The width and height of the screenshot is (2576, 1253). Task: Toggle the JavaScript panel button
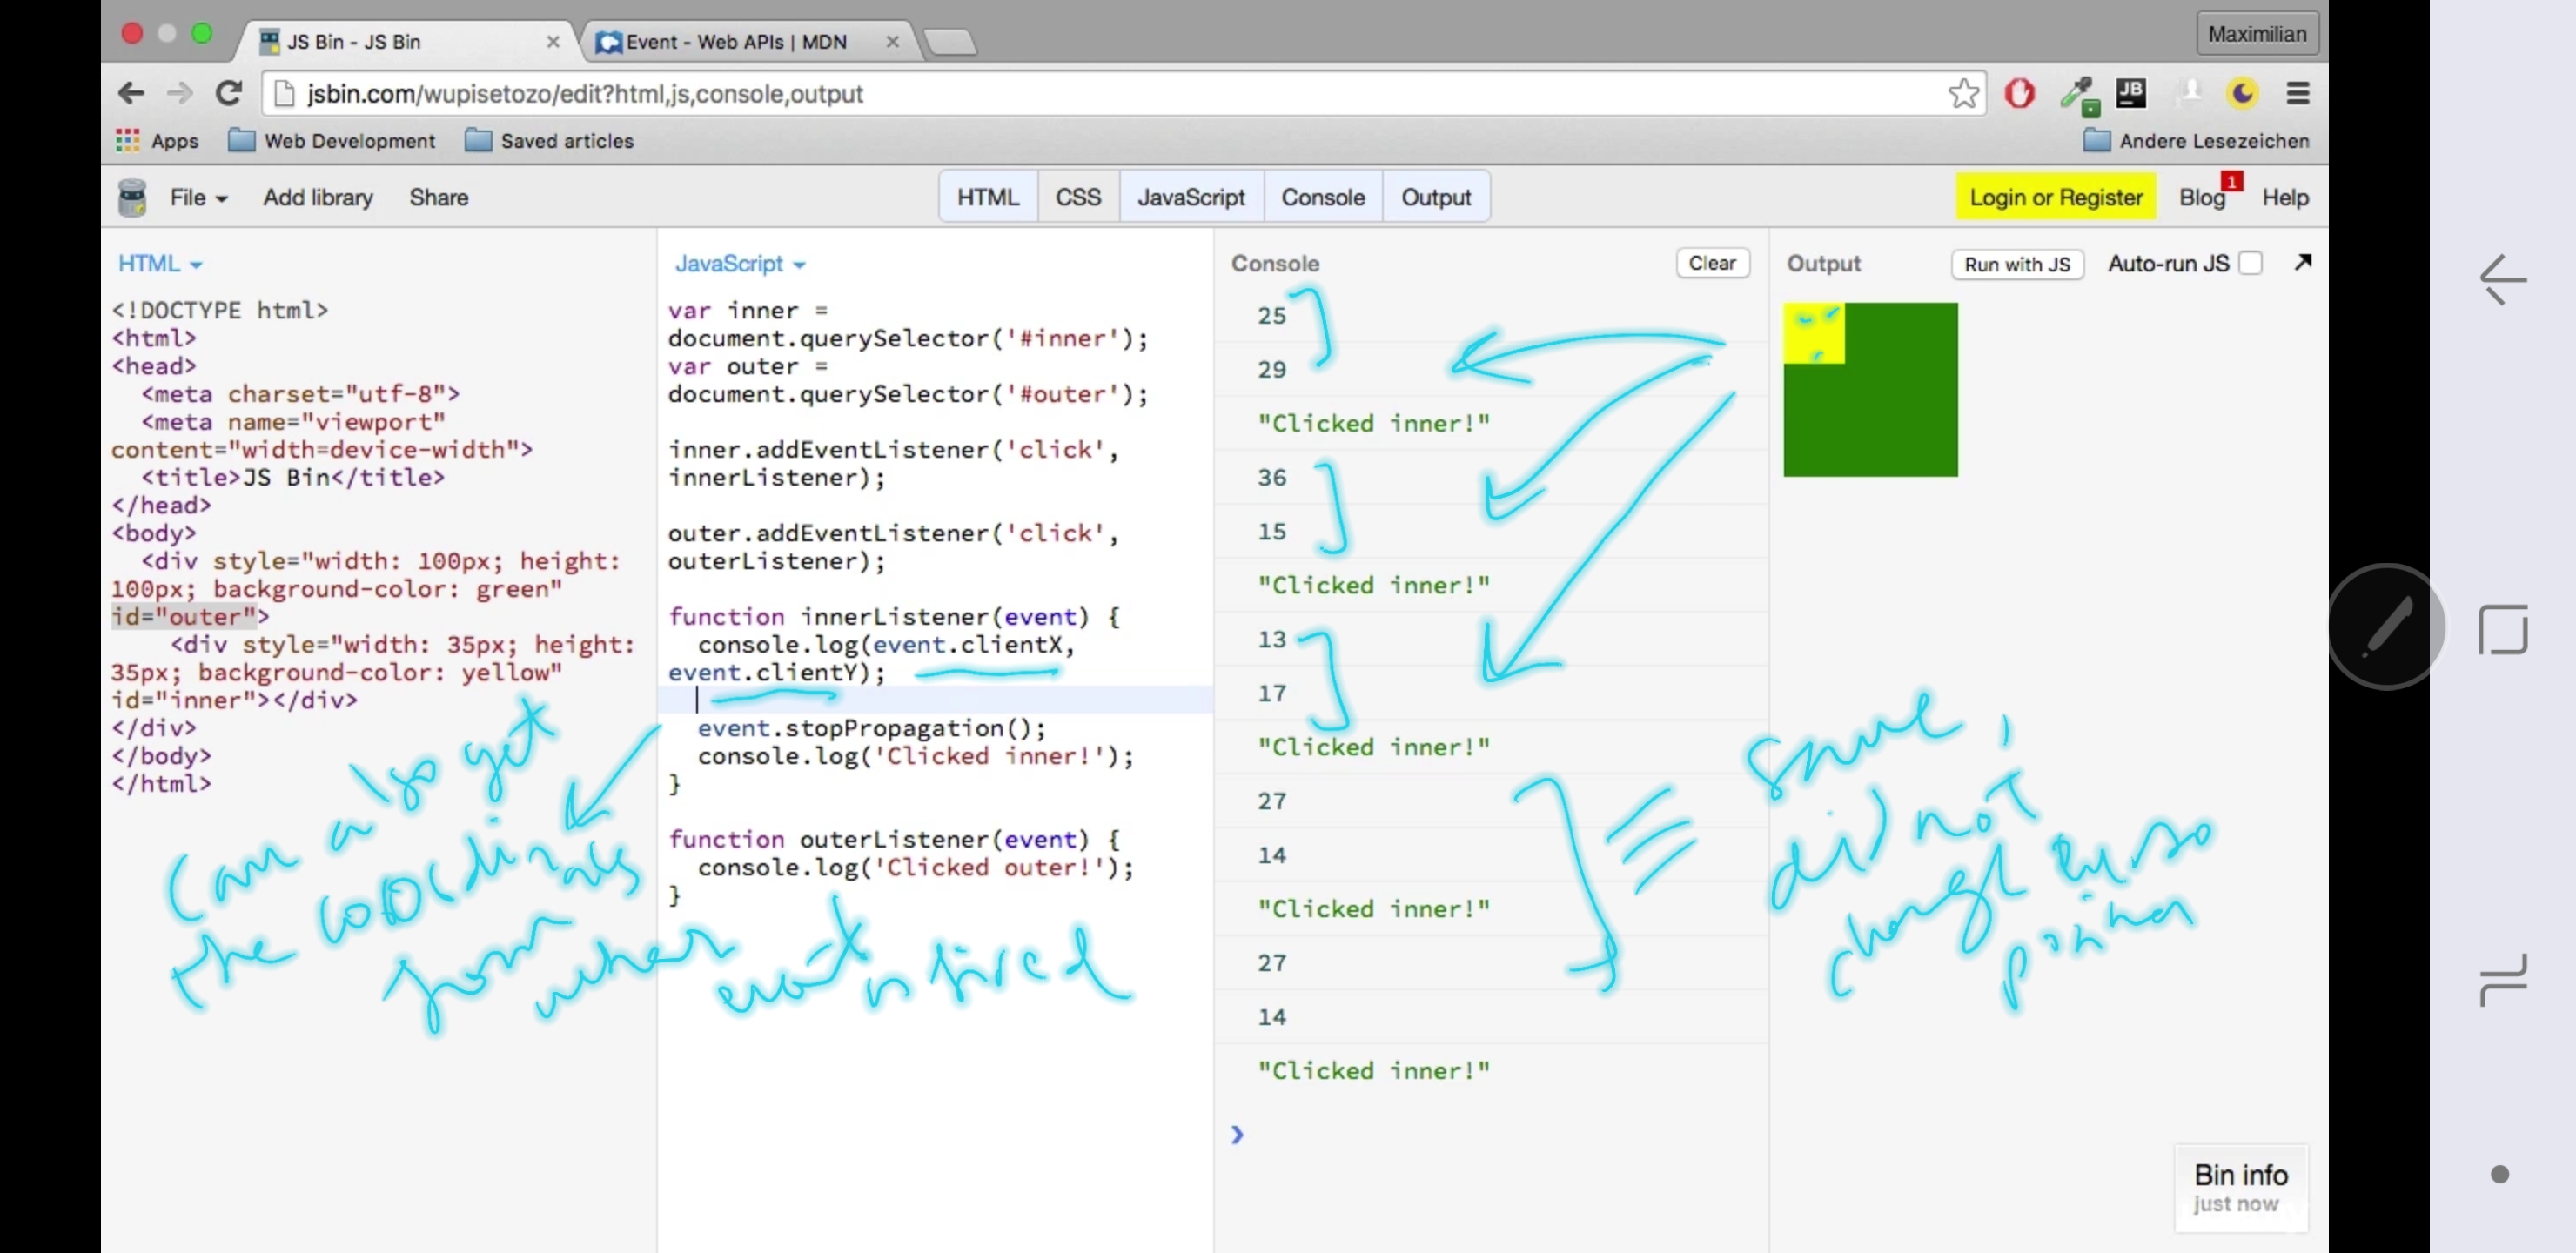coord(1190,197)
